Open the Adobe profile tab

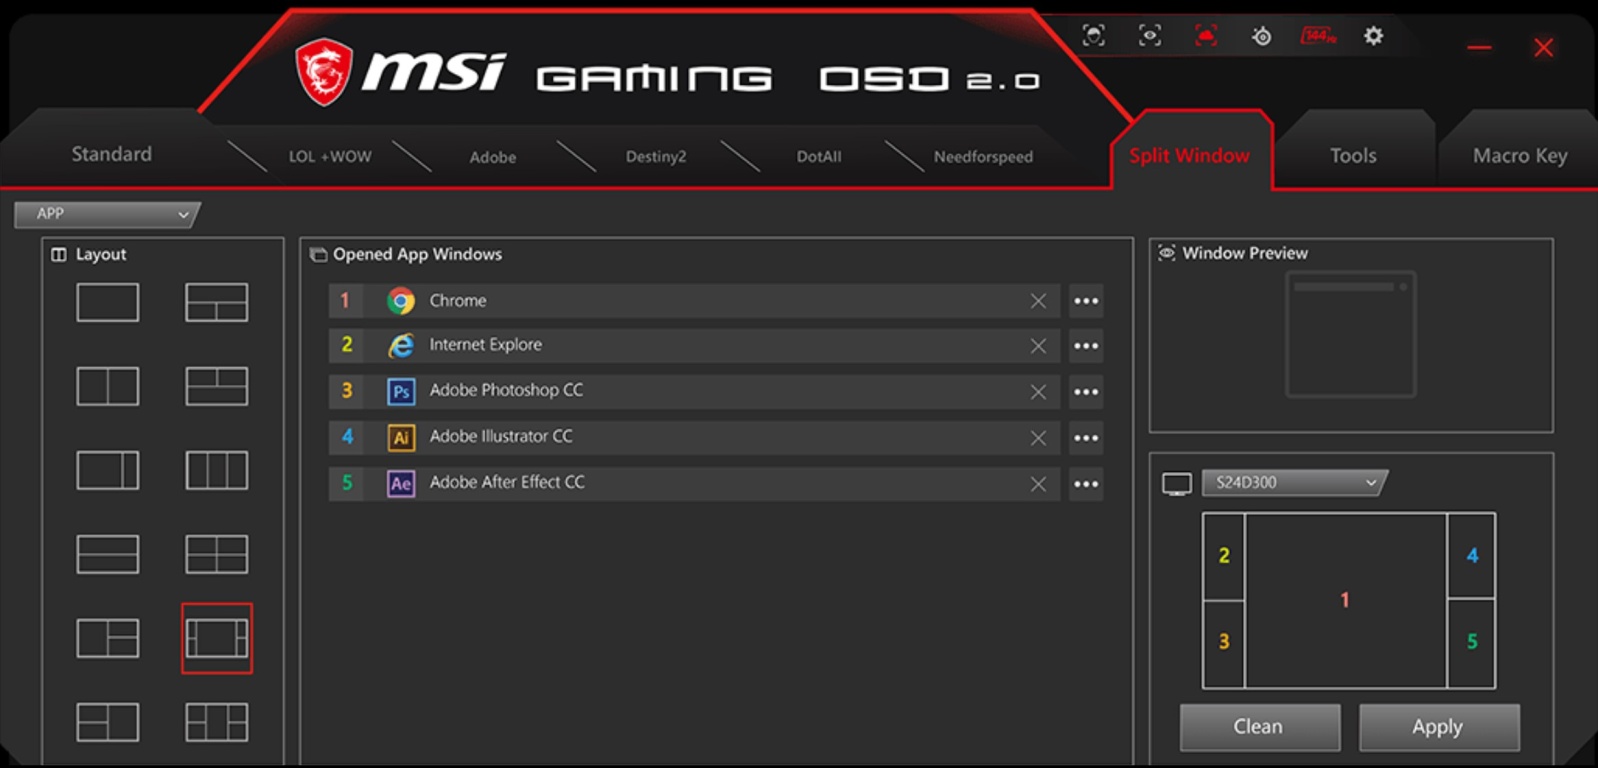(x=493, y=157)
